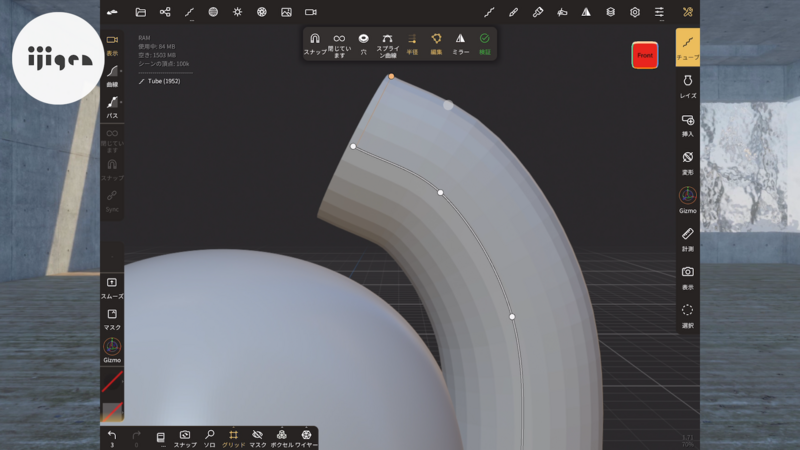The width and height of the screenshot is (800, 450).
Task: Redo the undone action
Action: pos(136,438)
